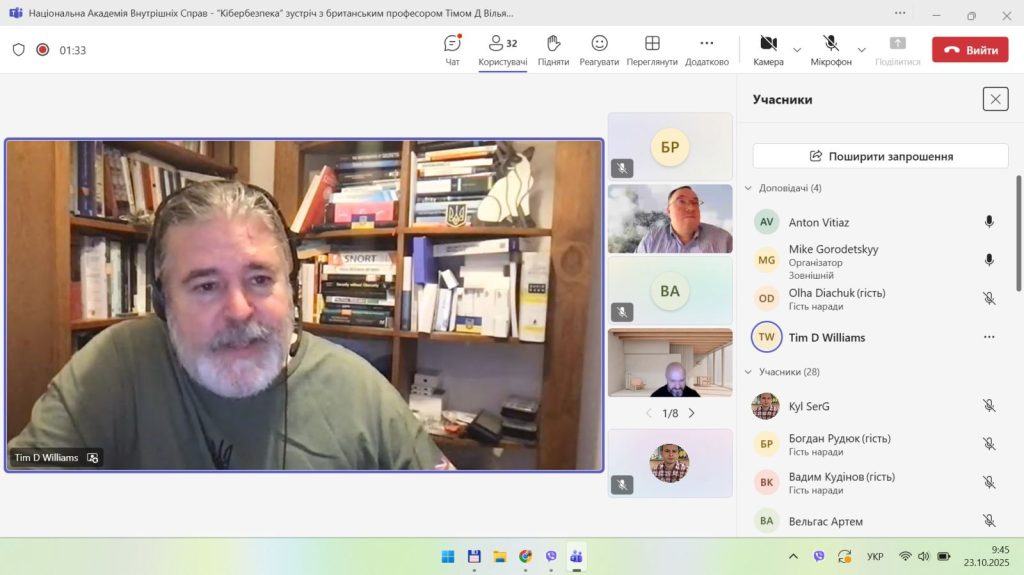1024x575 pixels.
Task: Click the recording indicator icon
Action: coord(42,50)
